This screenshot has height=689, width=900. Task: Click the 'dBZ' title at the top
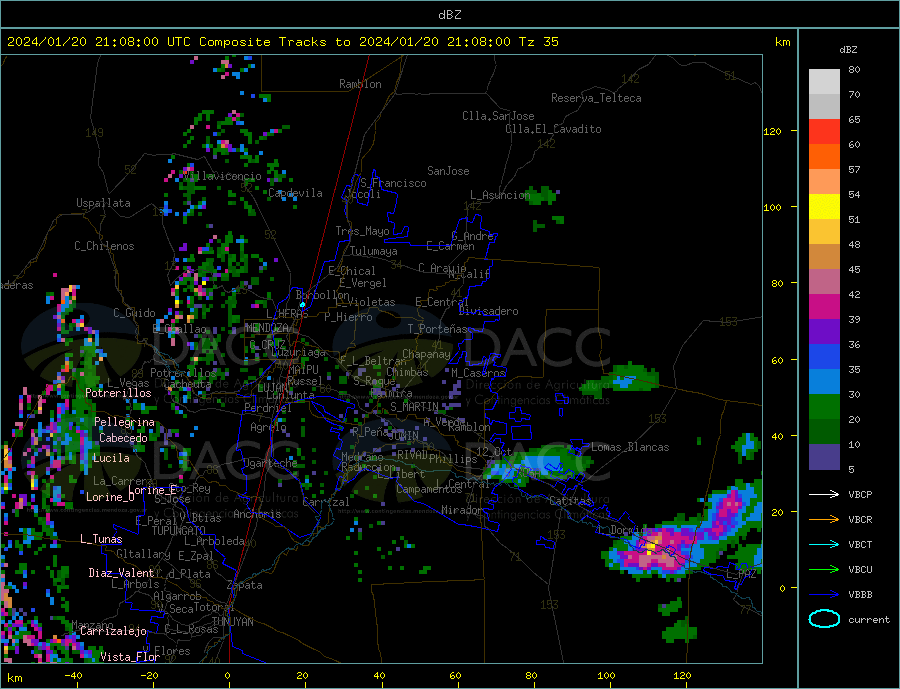click(x=449, y=15)
